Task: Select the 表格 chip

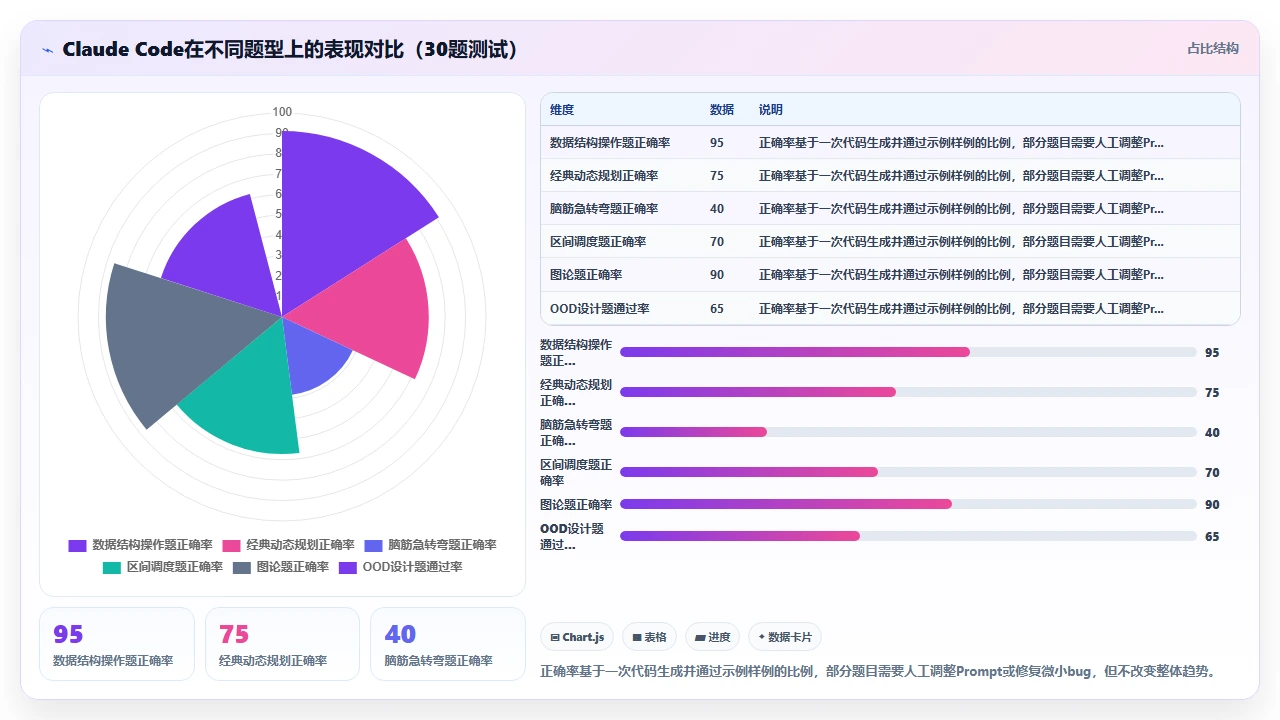Action: click(x=649, y=637)
